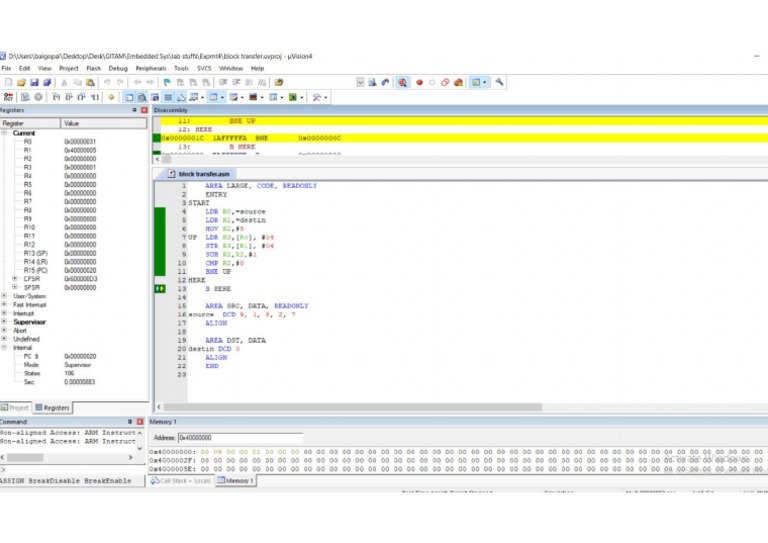The image size is (768, 543).
Task: Click the Start/Stop Debug Session icon
Action: point(402,82)
